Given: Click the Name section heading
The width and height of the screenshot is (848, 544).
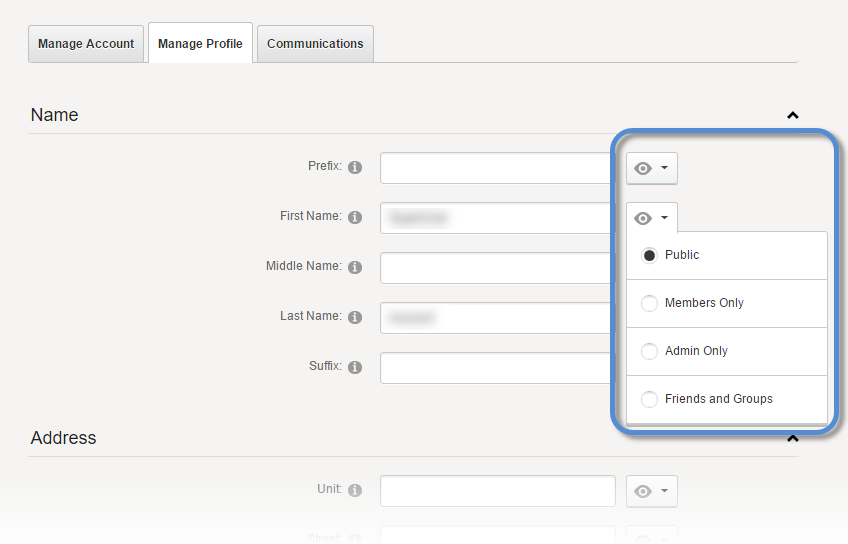Looking at the screenshot, I should (55, 115).
